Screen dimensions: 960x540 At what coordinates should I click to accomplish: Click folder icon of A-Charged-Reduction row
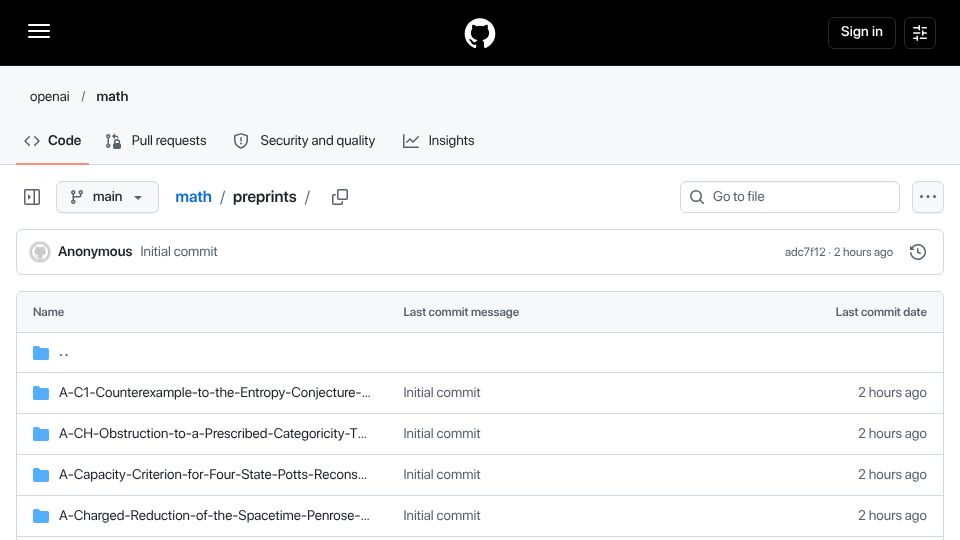tap(41, 516)
